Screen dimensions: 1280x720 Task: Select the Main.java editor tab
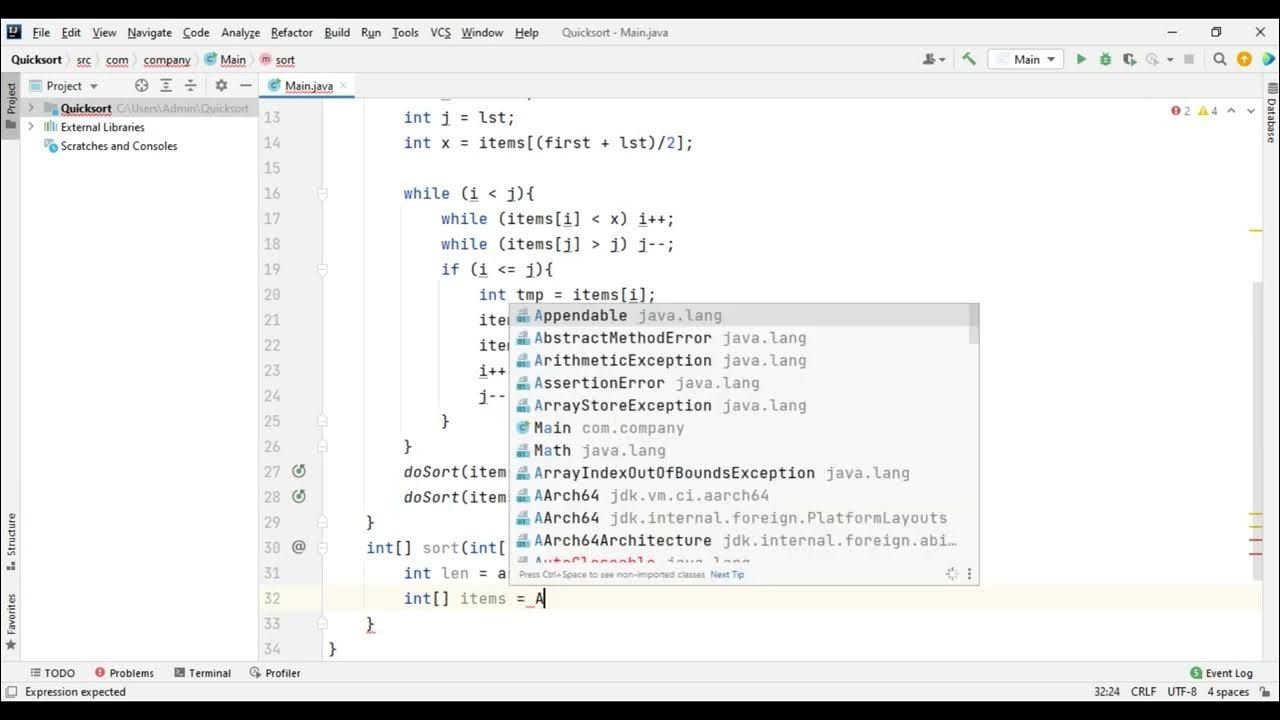click(307, 86)
